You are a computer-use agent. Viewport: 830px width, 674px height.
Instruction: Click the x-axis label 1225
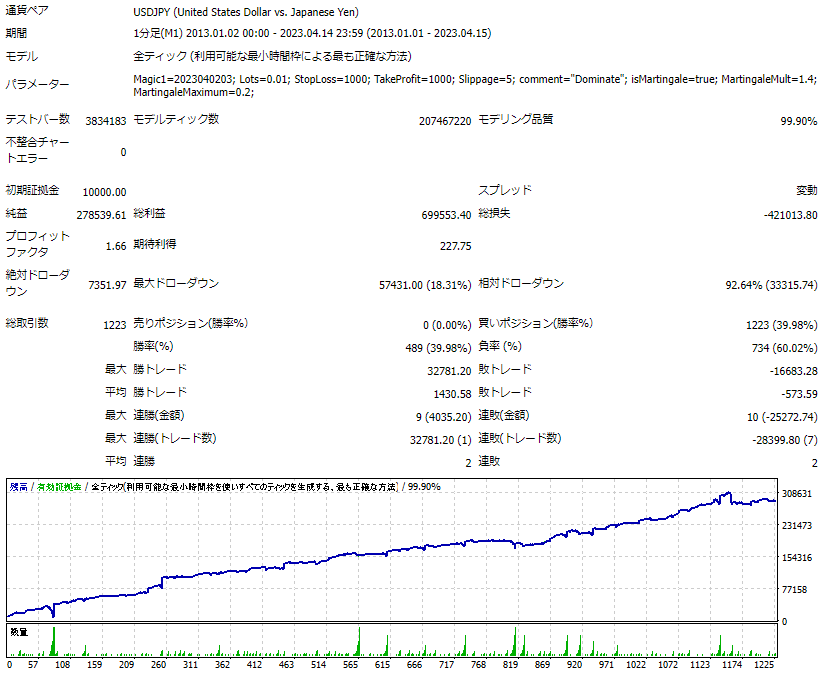[x=764, y=664]
